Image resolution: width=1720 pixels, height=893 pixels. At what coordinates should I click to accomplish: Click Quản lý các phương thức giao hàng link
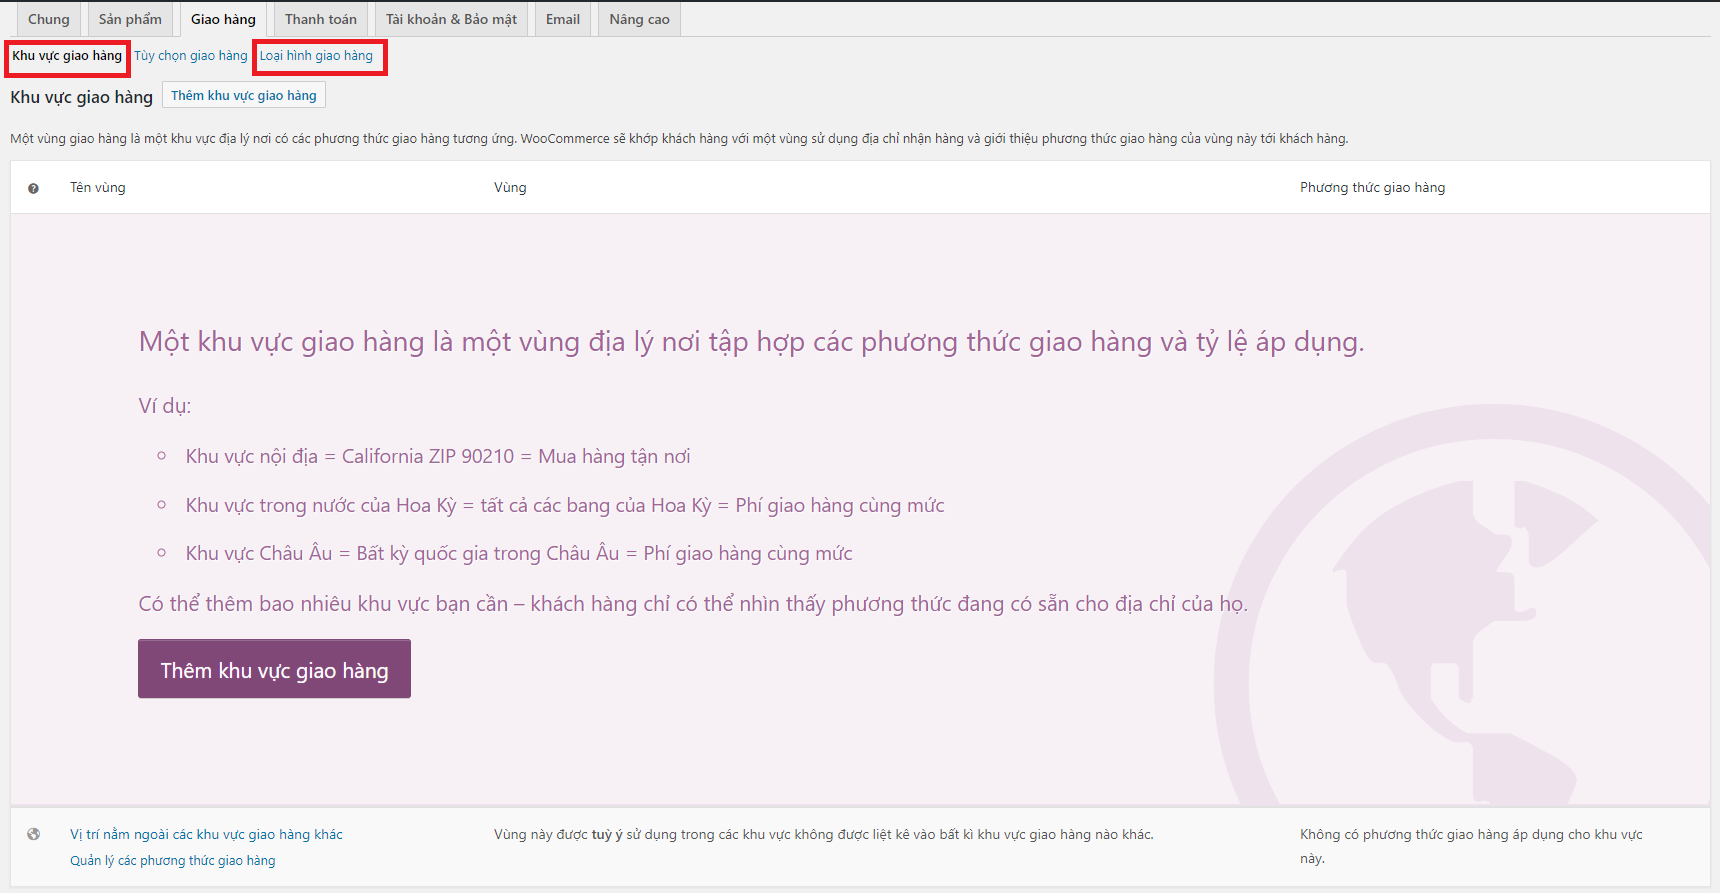172,860
